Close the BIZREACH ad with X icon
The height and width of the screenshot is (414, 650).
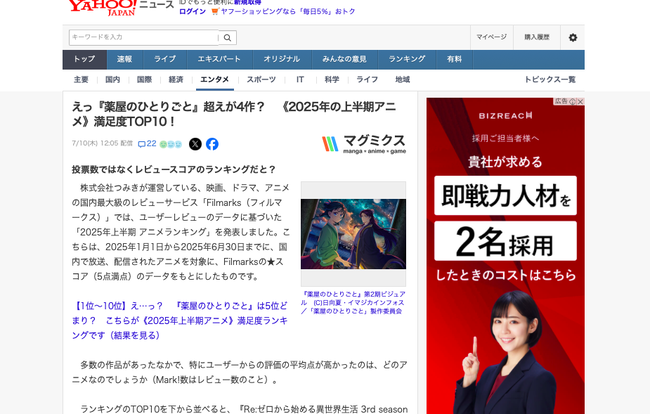[580, 101]
